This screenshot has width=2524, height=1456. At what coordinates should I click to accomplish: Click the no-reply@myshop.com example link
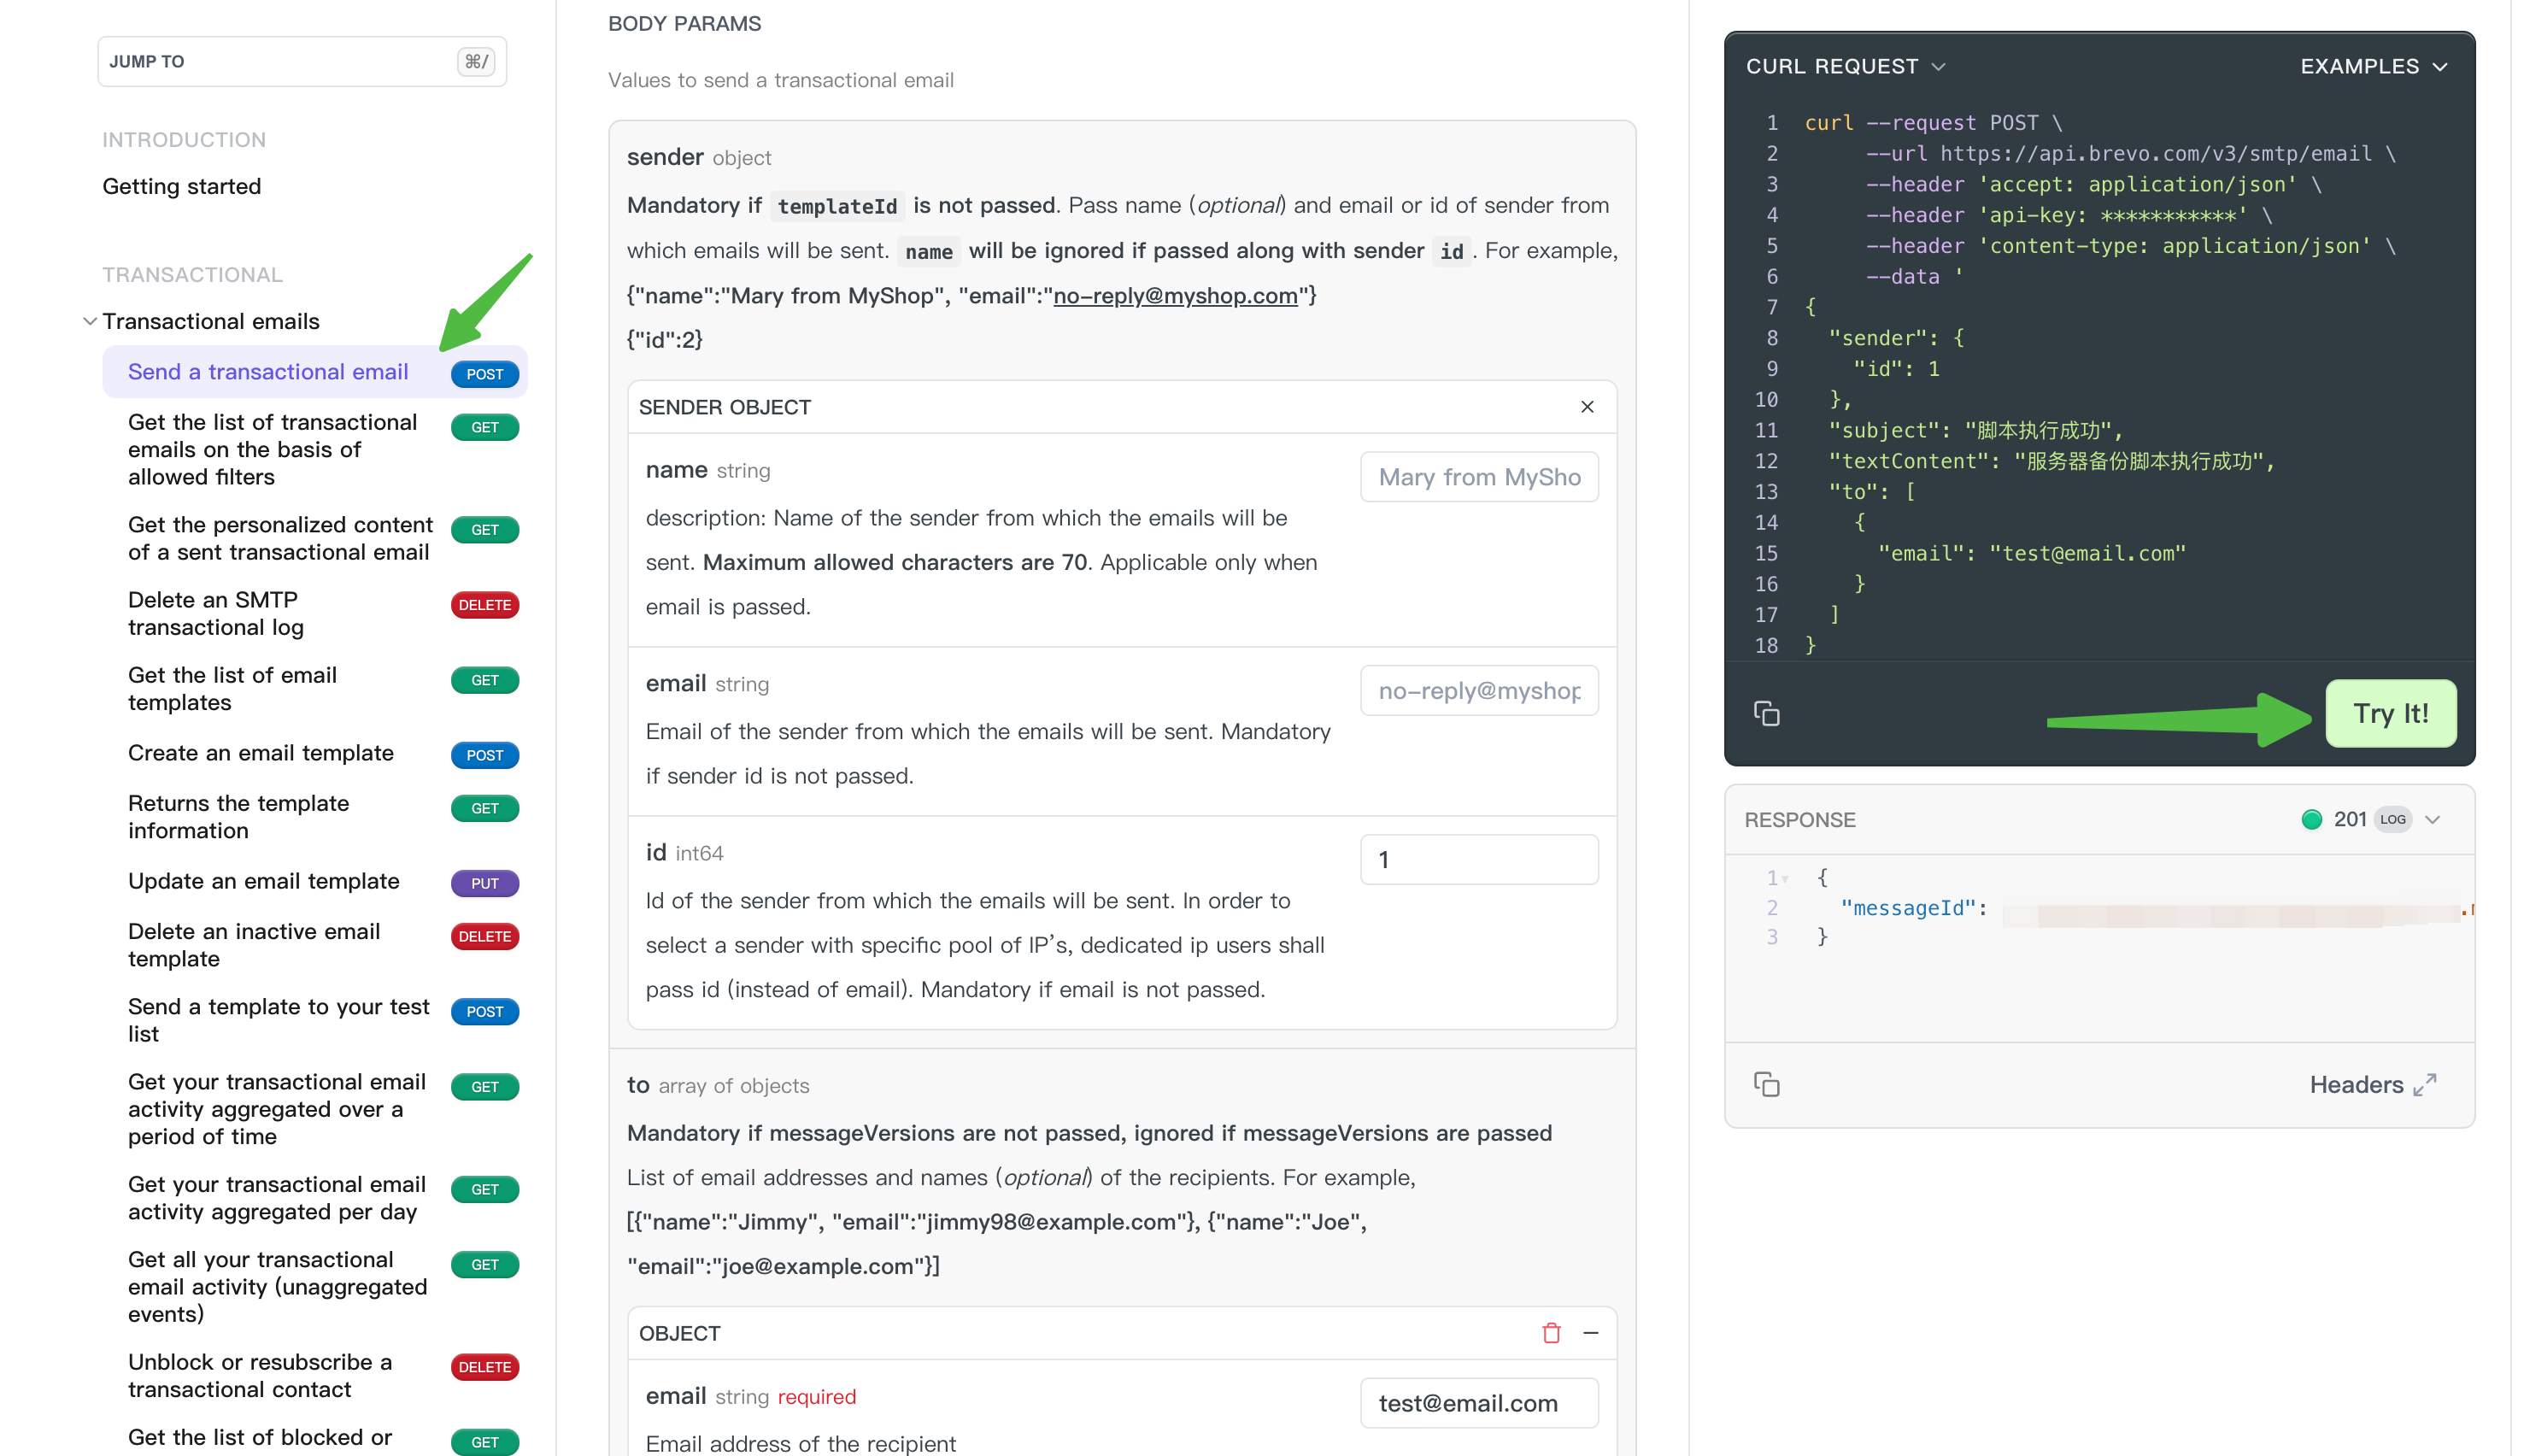point(1175,295)
